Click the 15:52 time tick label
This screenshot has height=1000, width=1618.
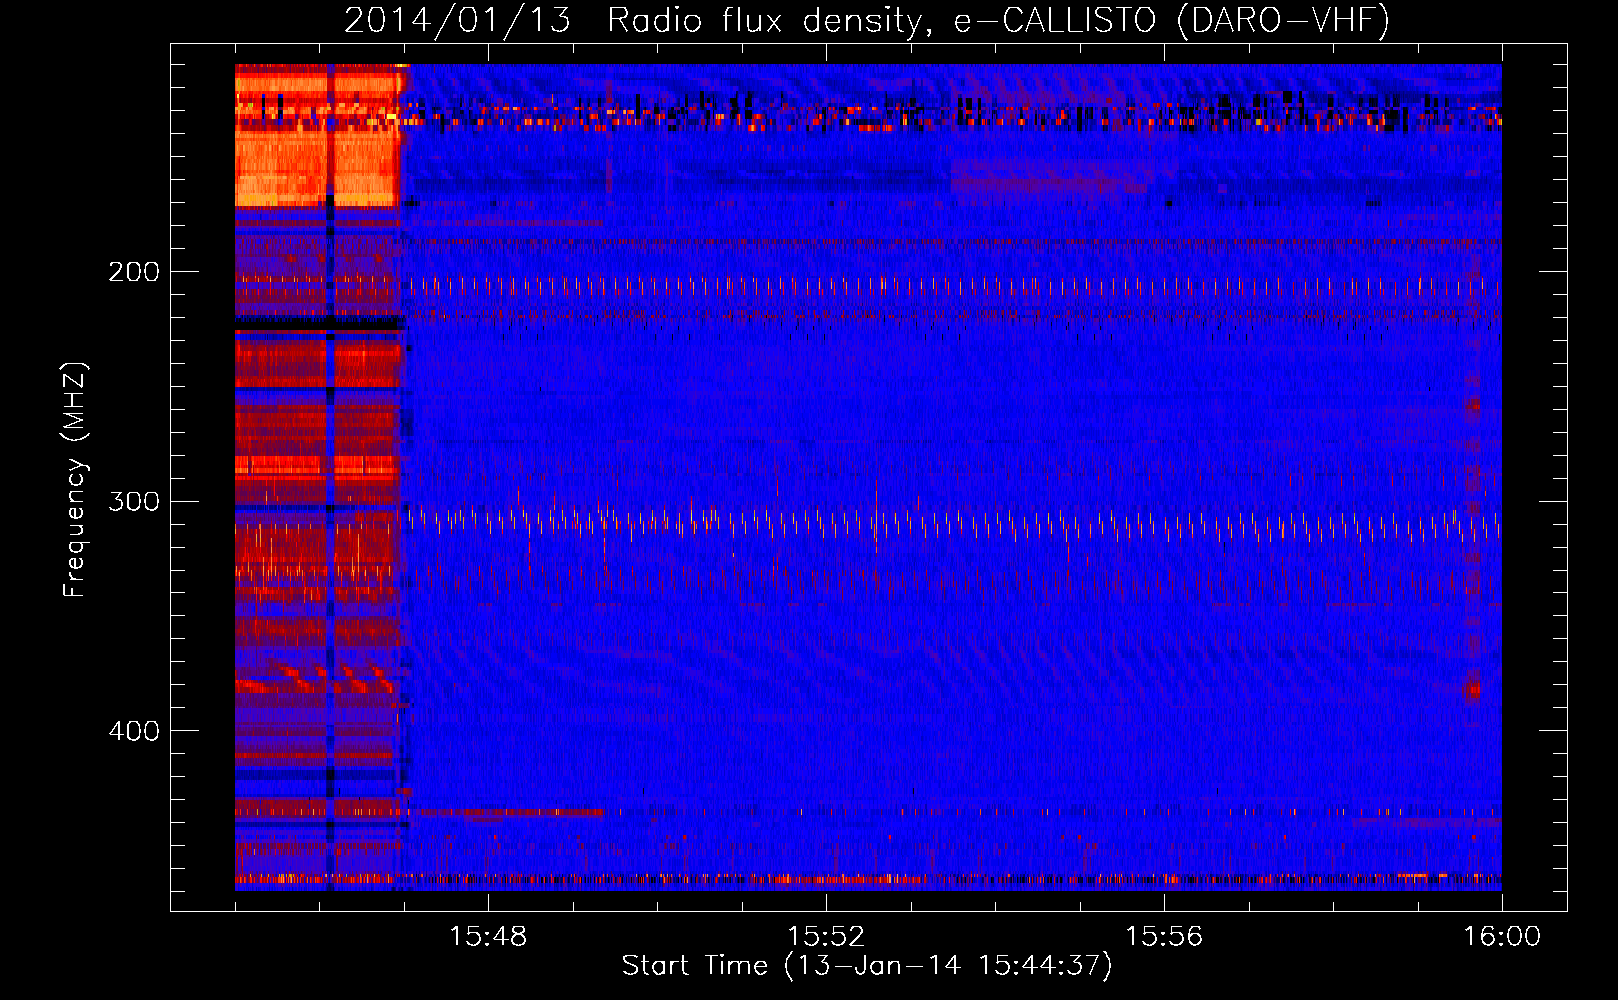tap(825, 937)
